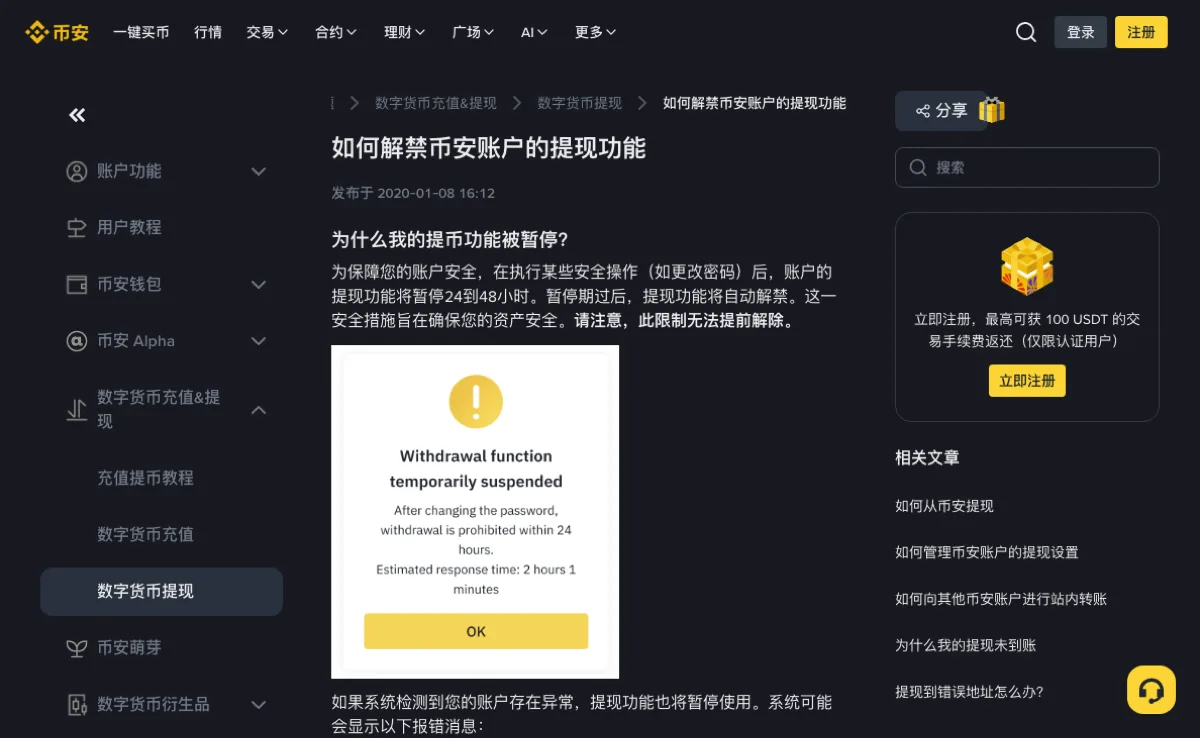
Task: Open breadcrumb link 数字货币提现
Action: coord(580,103)
